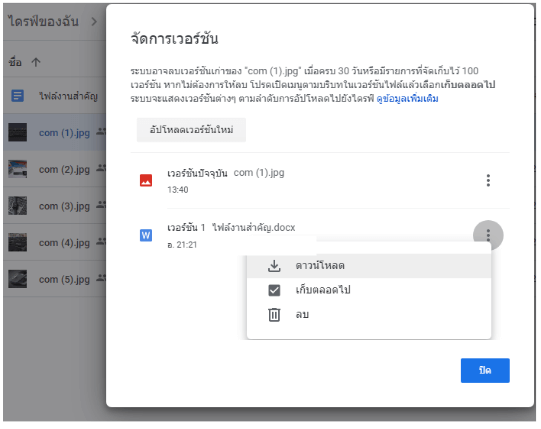The height and width of the screenshot is (429, 541).
Task: Click the อัปโหลดเวอร์ชันใหม่ button
Action: (x=191, y=130)
